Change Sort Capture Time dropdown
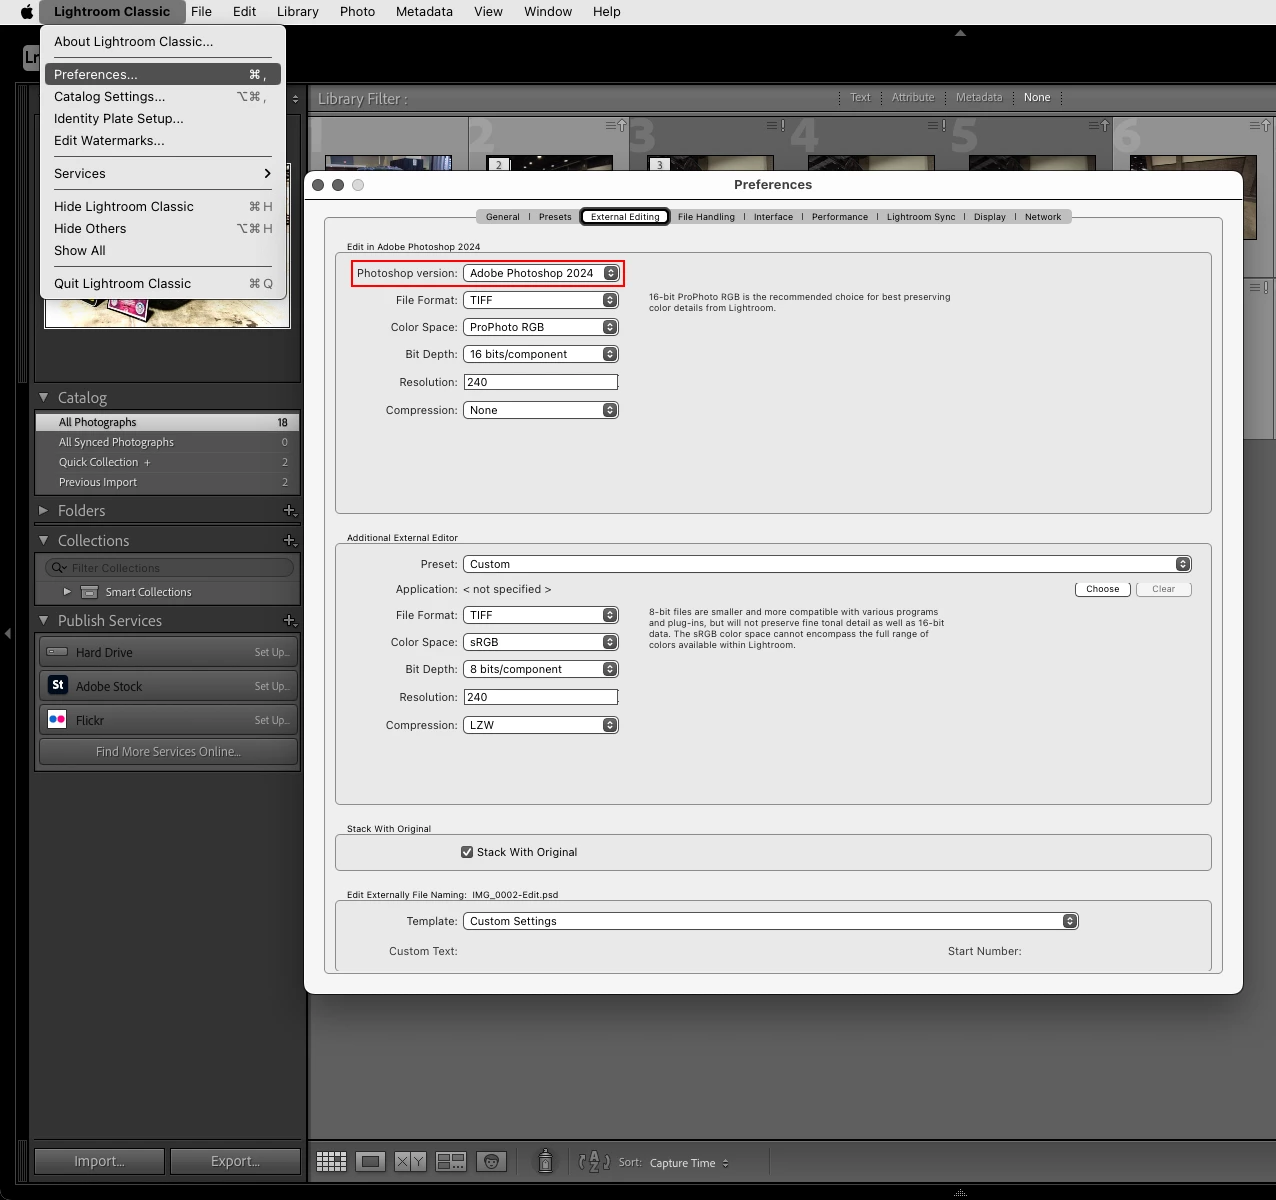 689,1163
